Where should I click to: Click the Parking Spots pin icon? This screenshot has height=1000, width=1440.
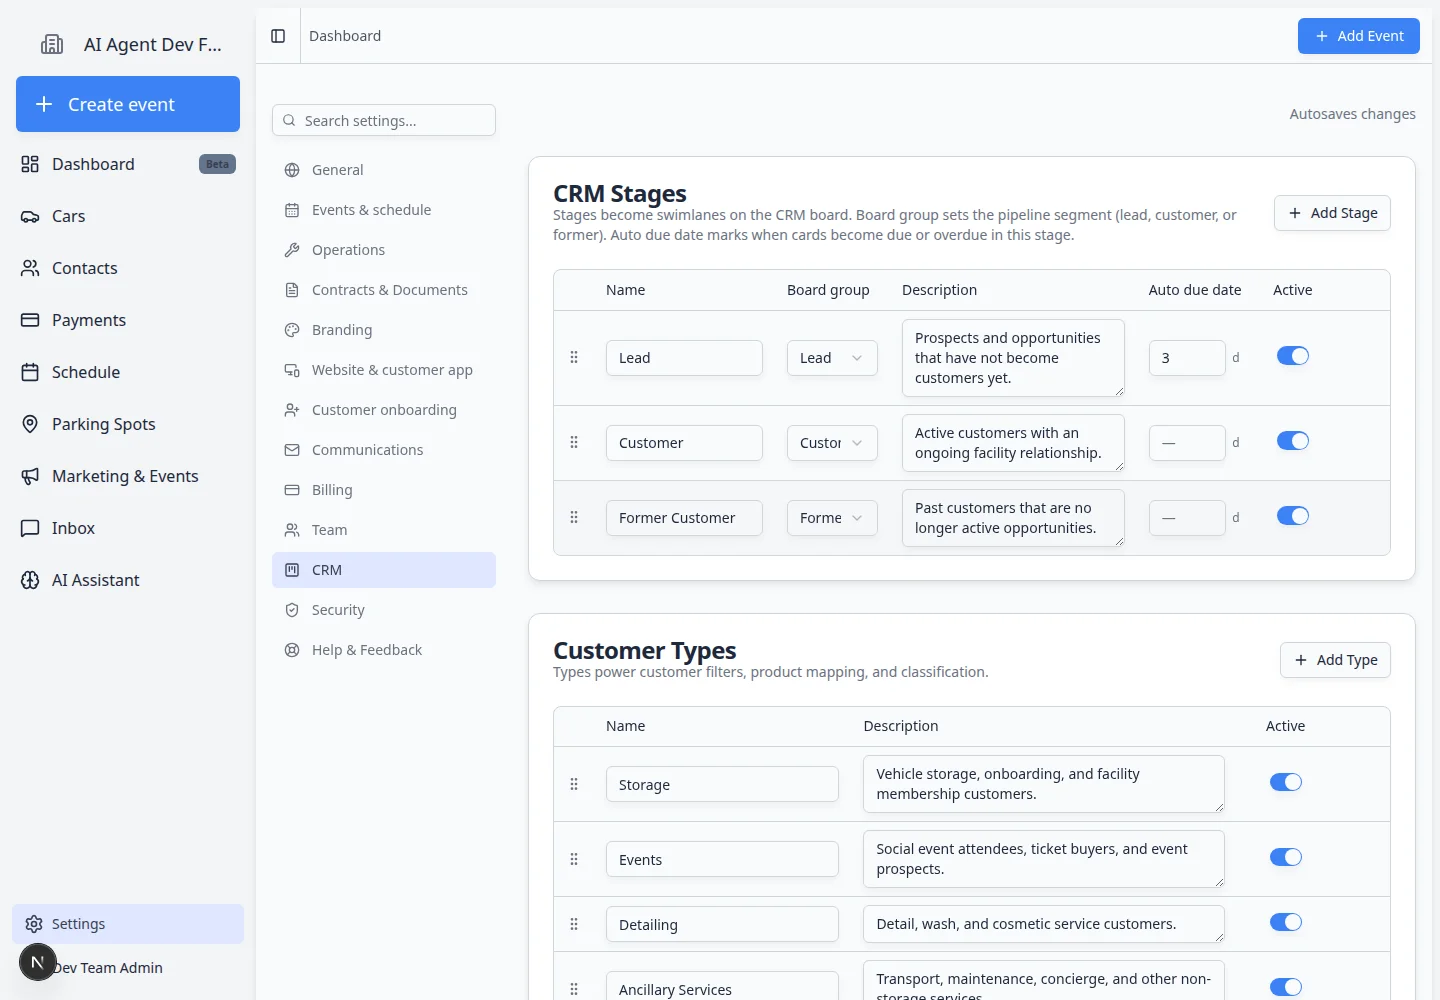click(30, 424)
